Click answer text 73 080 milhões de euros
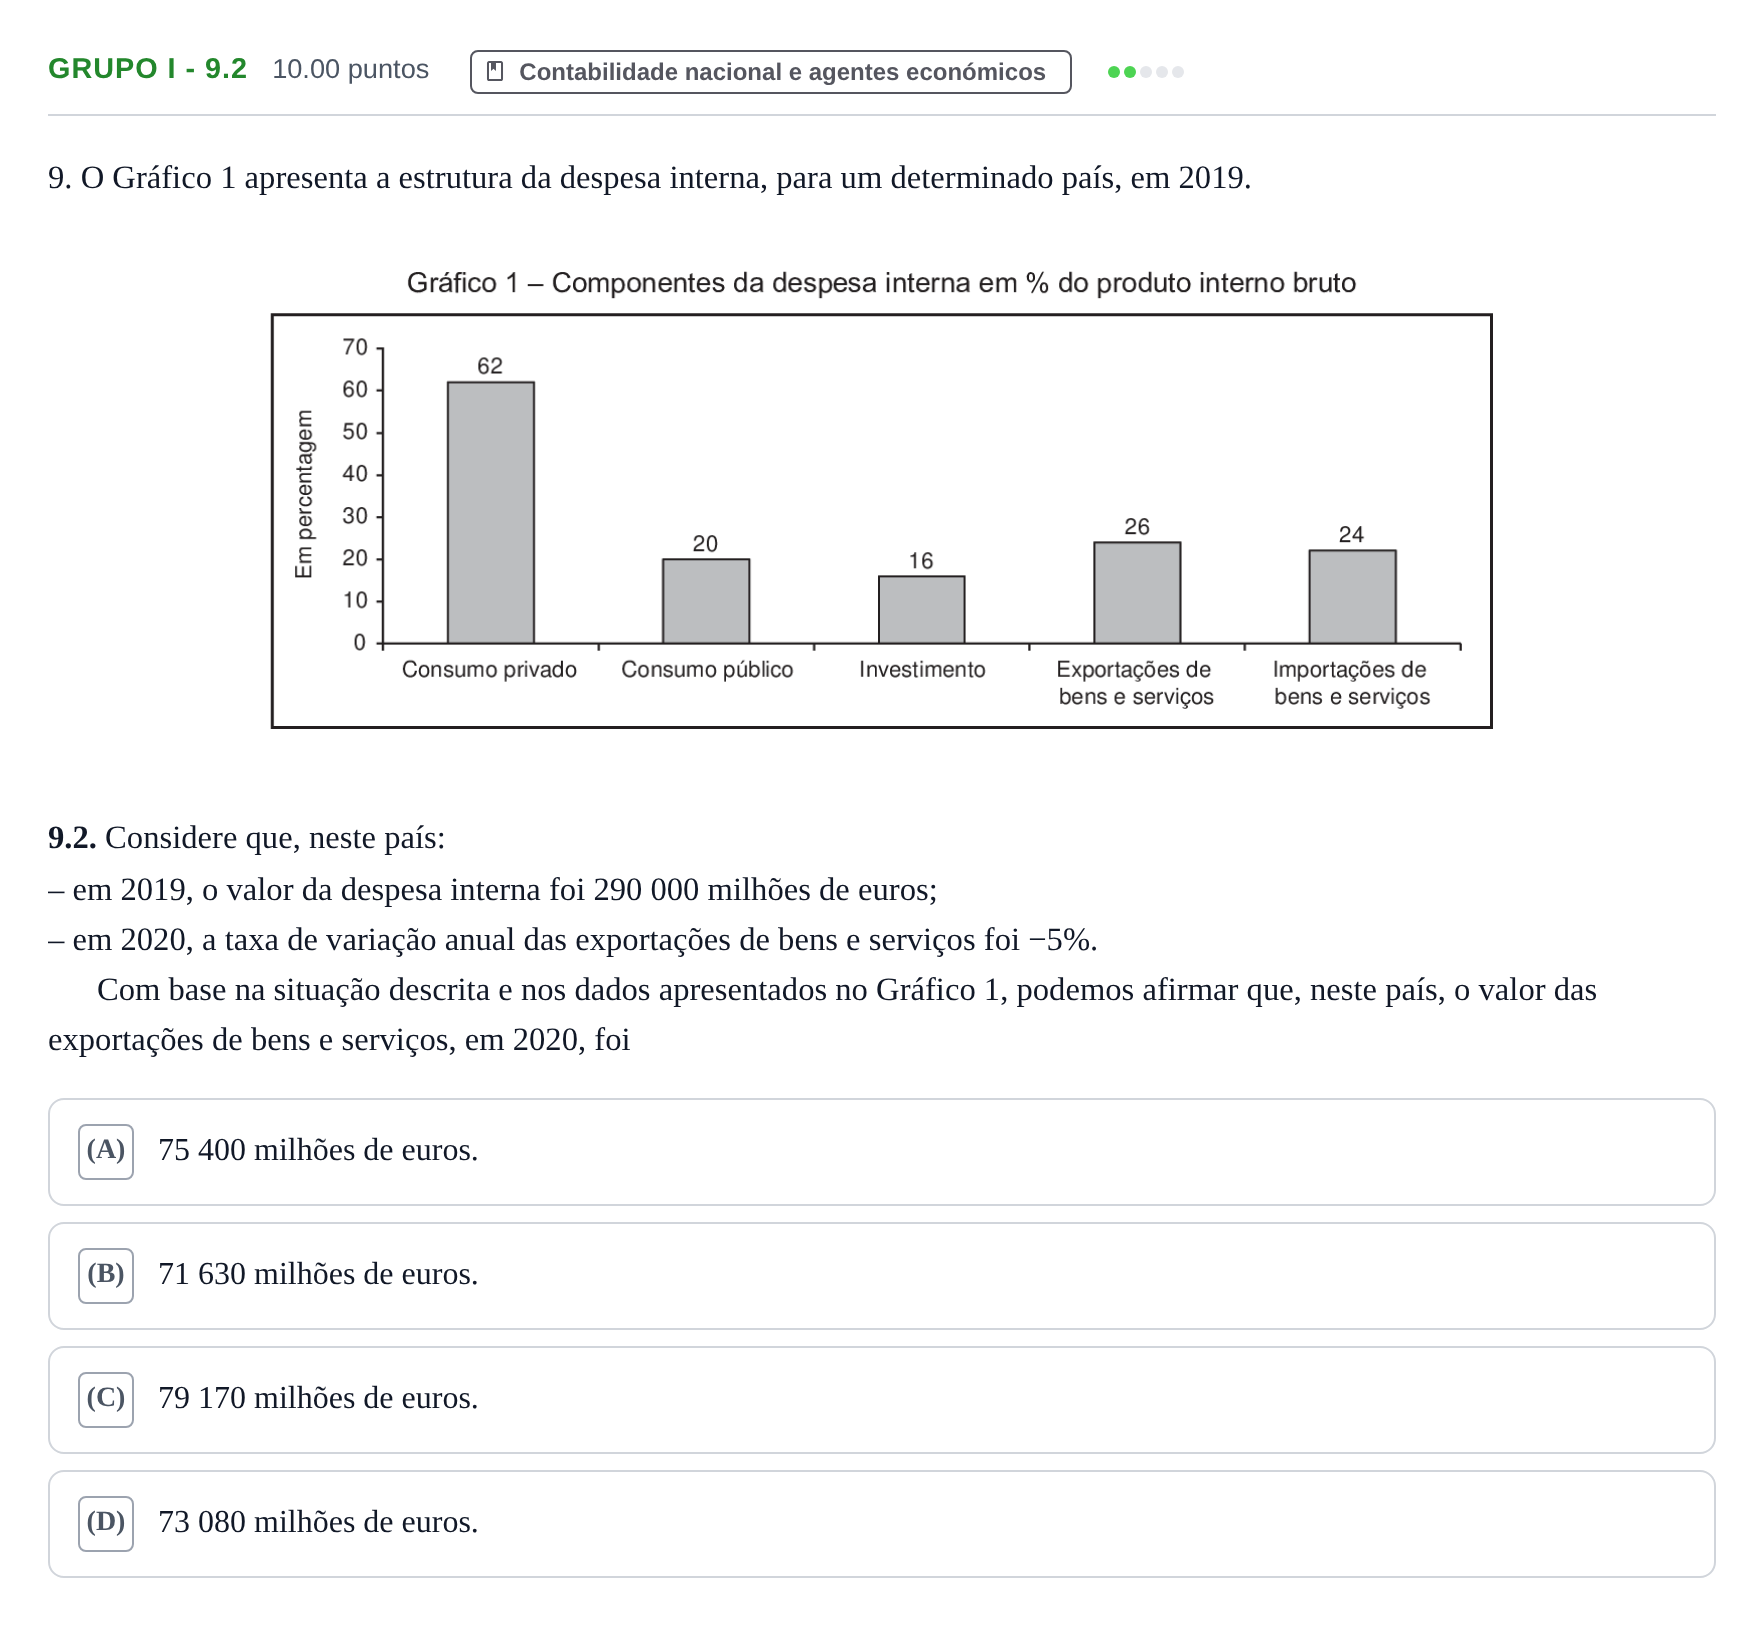 click(x=318, y=1523)
